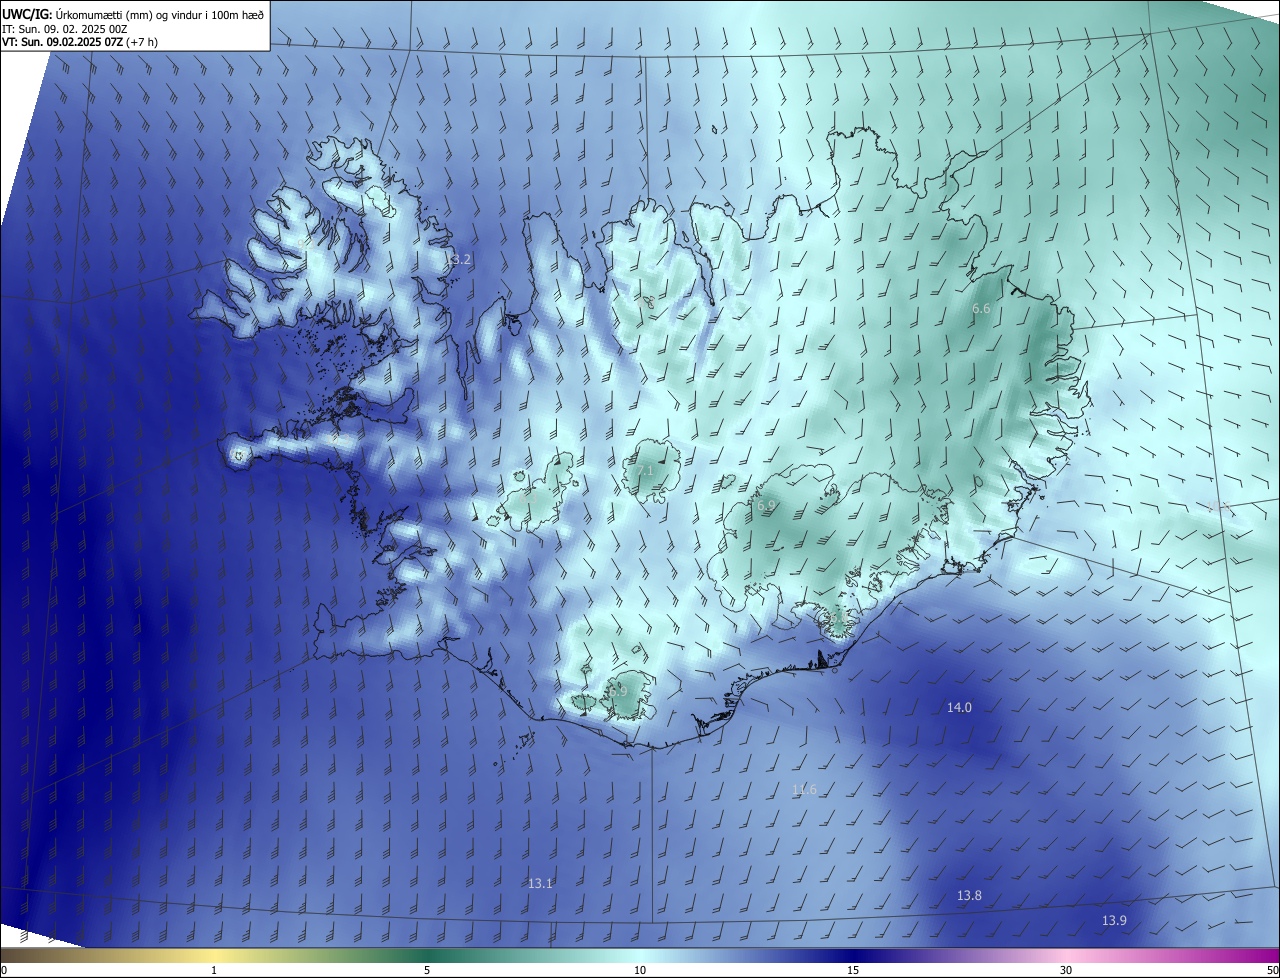Click the 6.6 value label in east Iceland
This screenshot has height=978, width=1280.
tap(981, 309)
